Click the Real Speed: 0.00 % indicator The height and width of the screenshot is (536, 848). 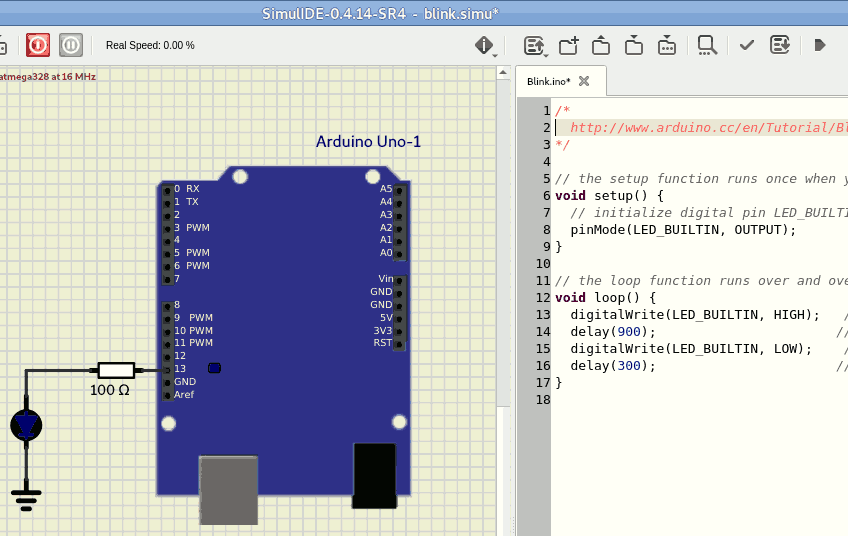pos(150,45)
